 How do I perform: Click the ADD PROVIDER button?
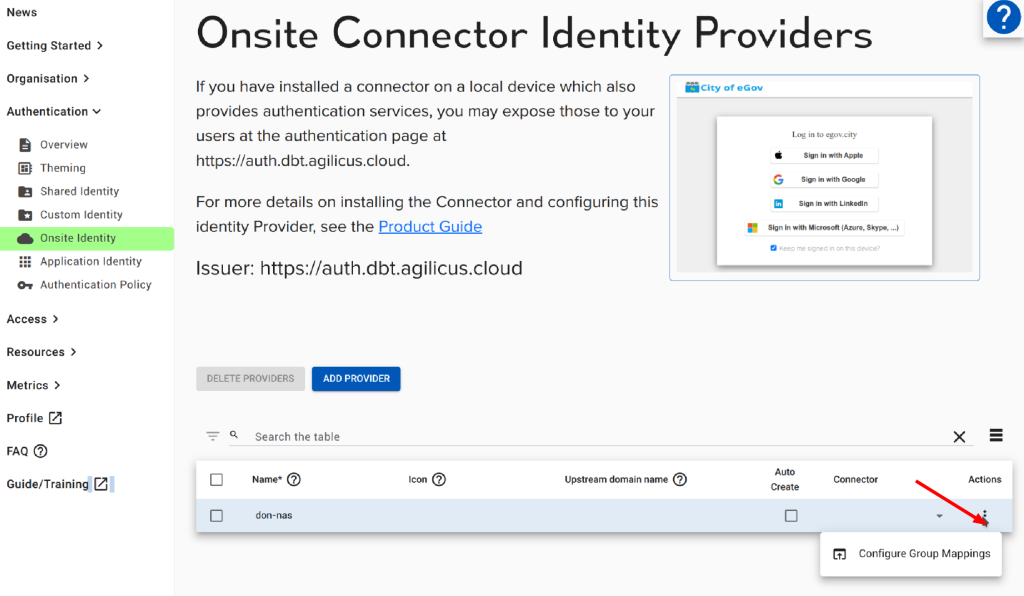pyautogui.click(x=356, y=379)
